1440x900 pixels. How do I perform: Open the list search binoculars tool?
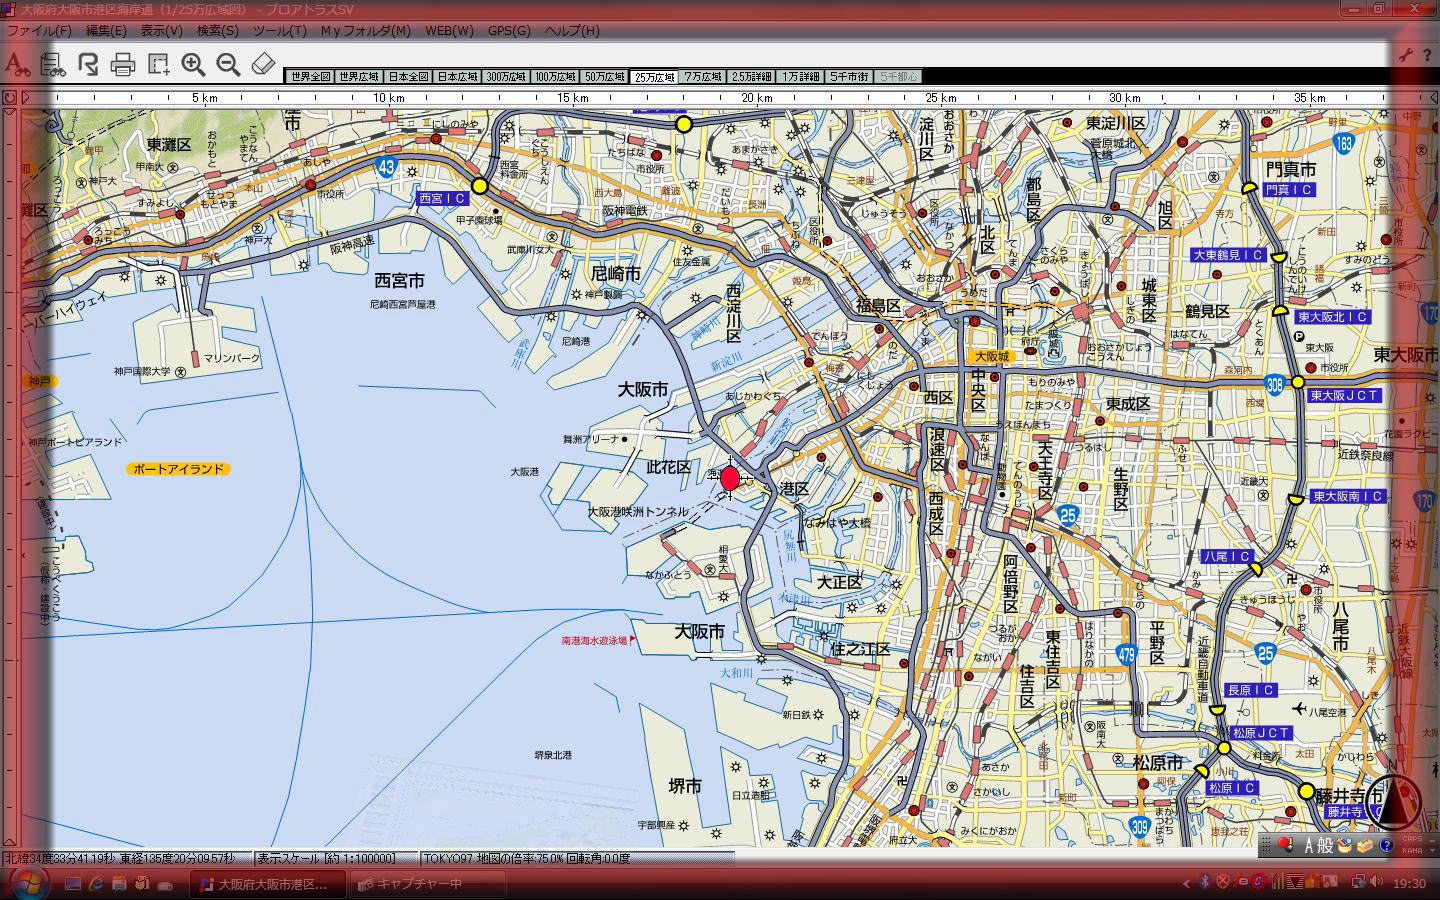52,65
